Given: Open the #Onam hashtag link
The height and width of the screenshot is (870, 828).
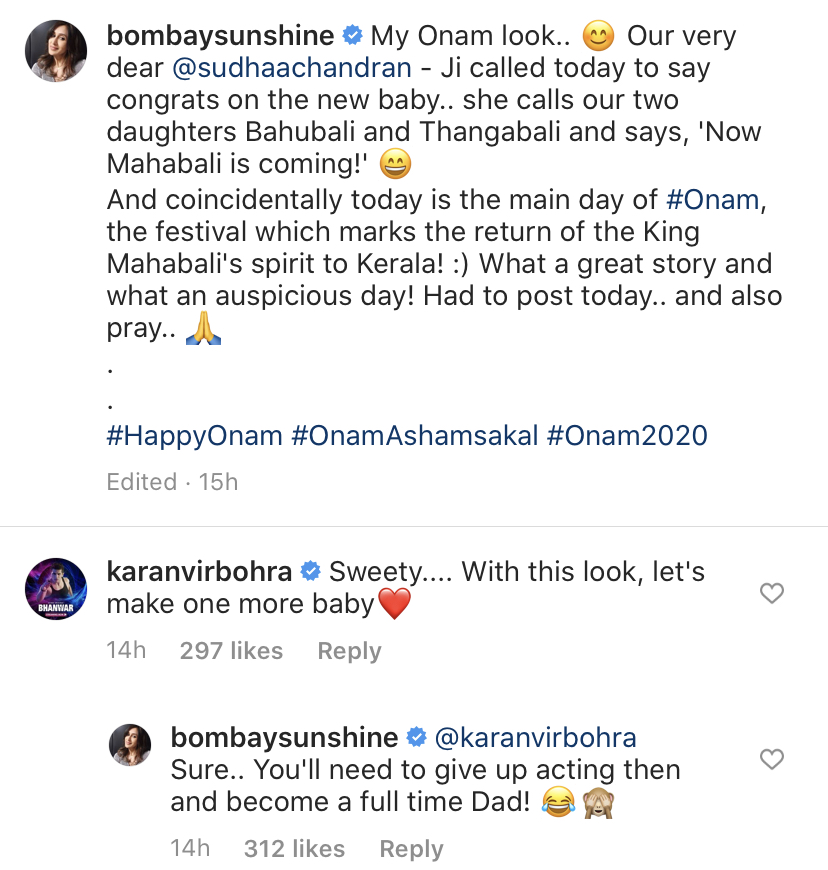Looking at the screenshot, I should [x=712, y=199].
